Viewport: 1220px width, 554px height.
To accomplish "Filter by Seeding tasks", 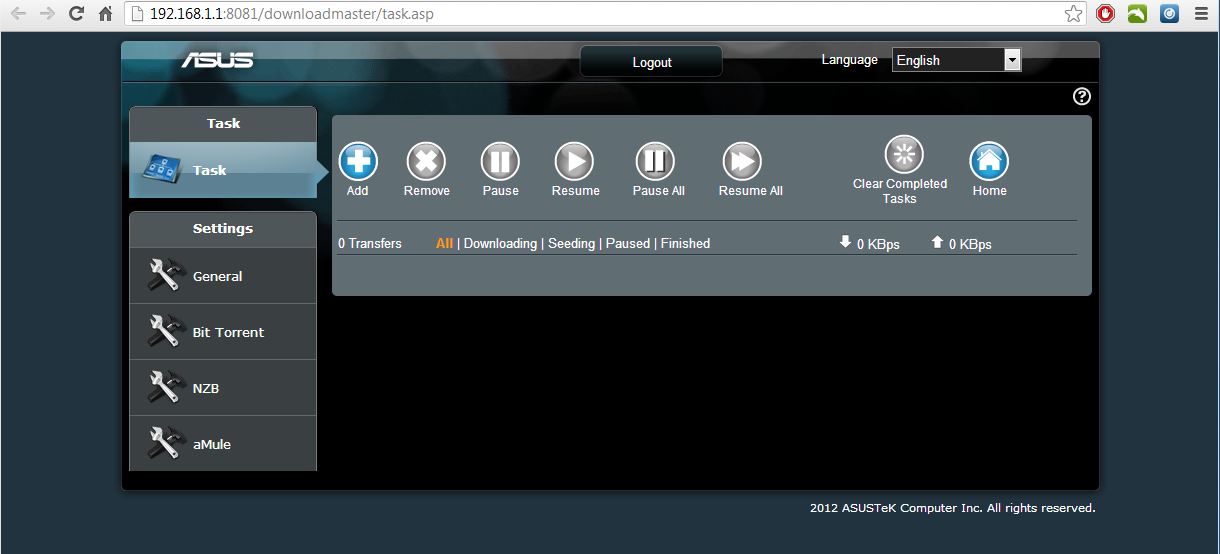I will click(x=571, y=243).
